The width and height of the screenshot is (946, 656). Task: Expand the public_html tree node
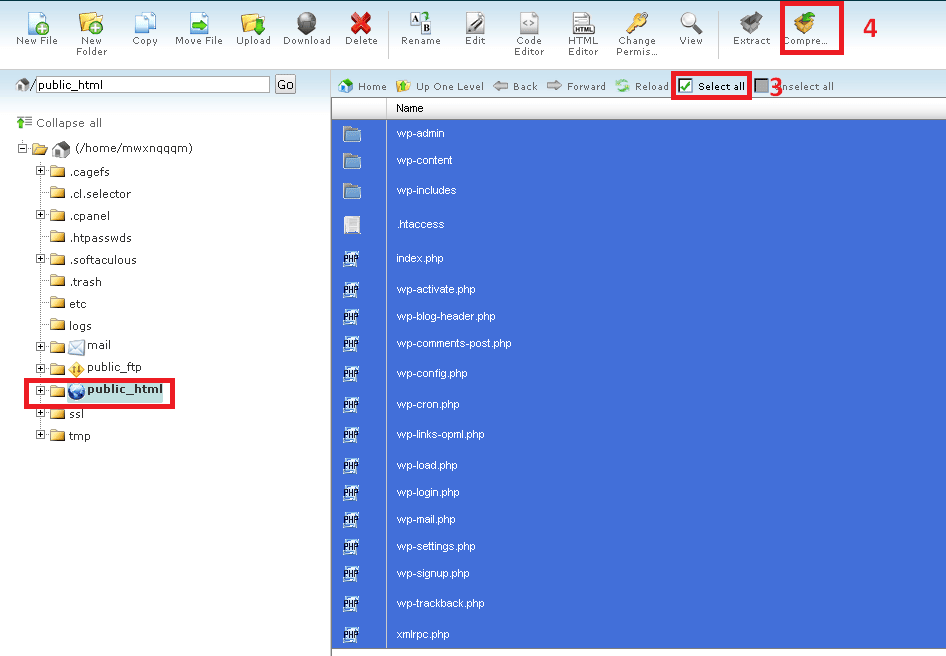[41, 390]
